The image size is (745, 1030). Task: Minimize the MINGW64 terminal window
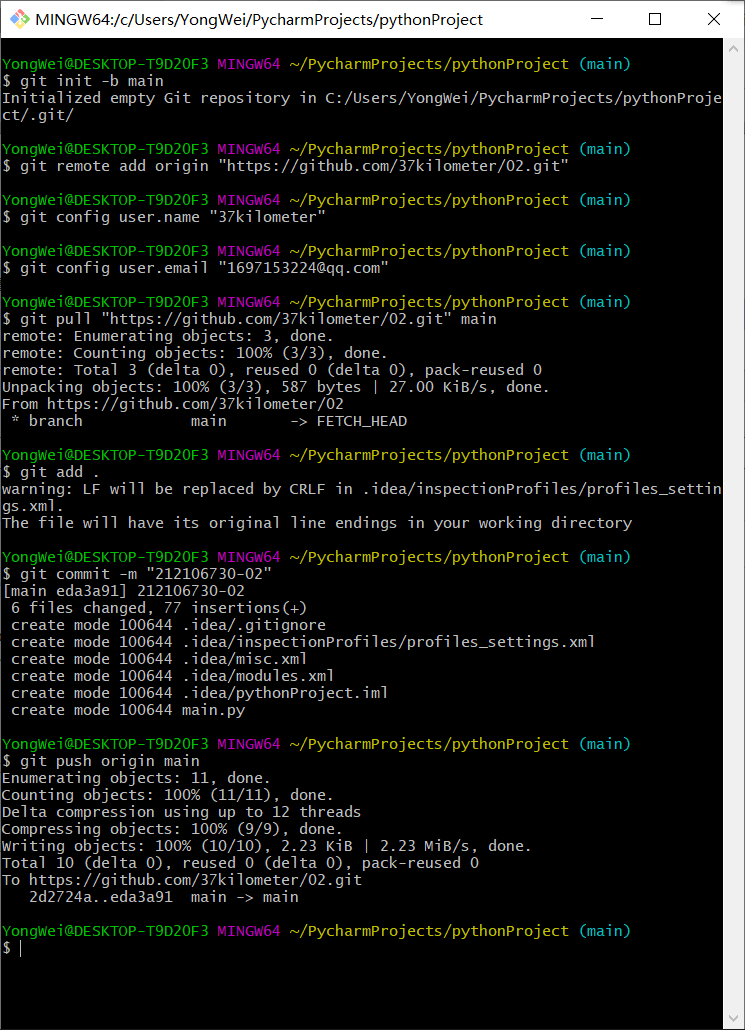597,19
